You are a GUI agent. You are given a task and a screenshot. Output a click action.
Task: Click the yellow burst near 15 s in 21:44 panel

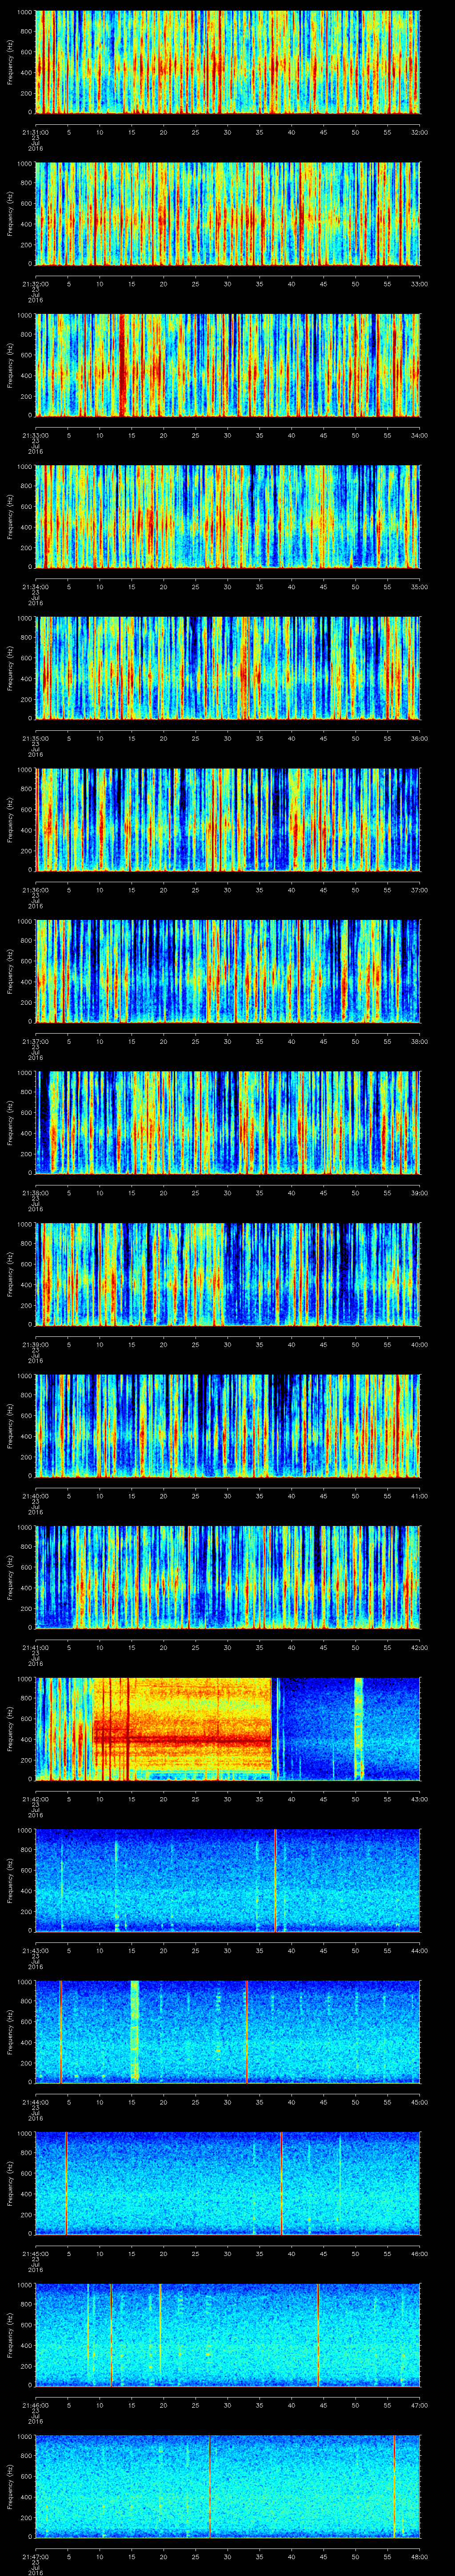coord(135,2032)
